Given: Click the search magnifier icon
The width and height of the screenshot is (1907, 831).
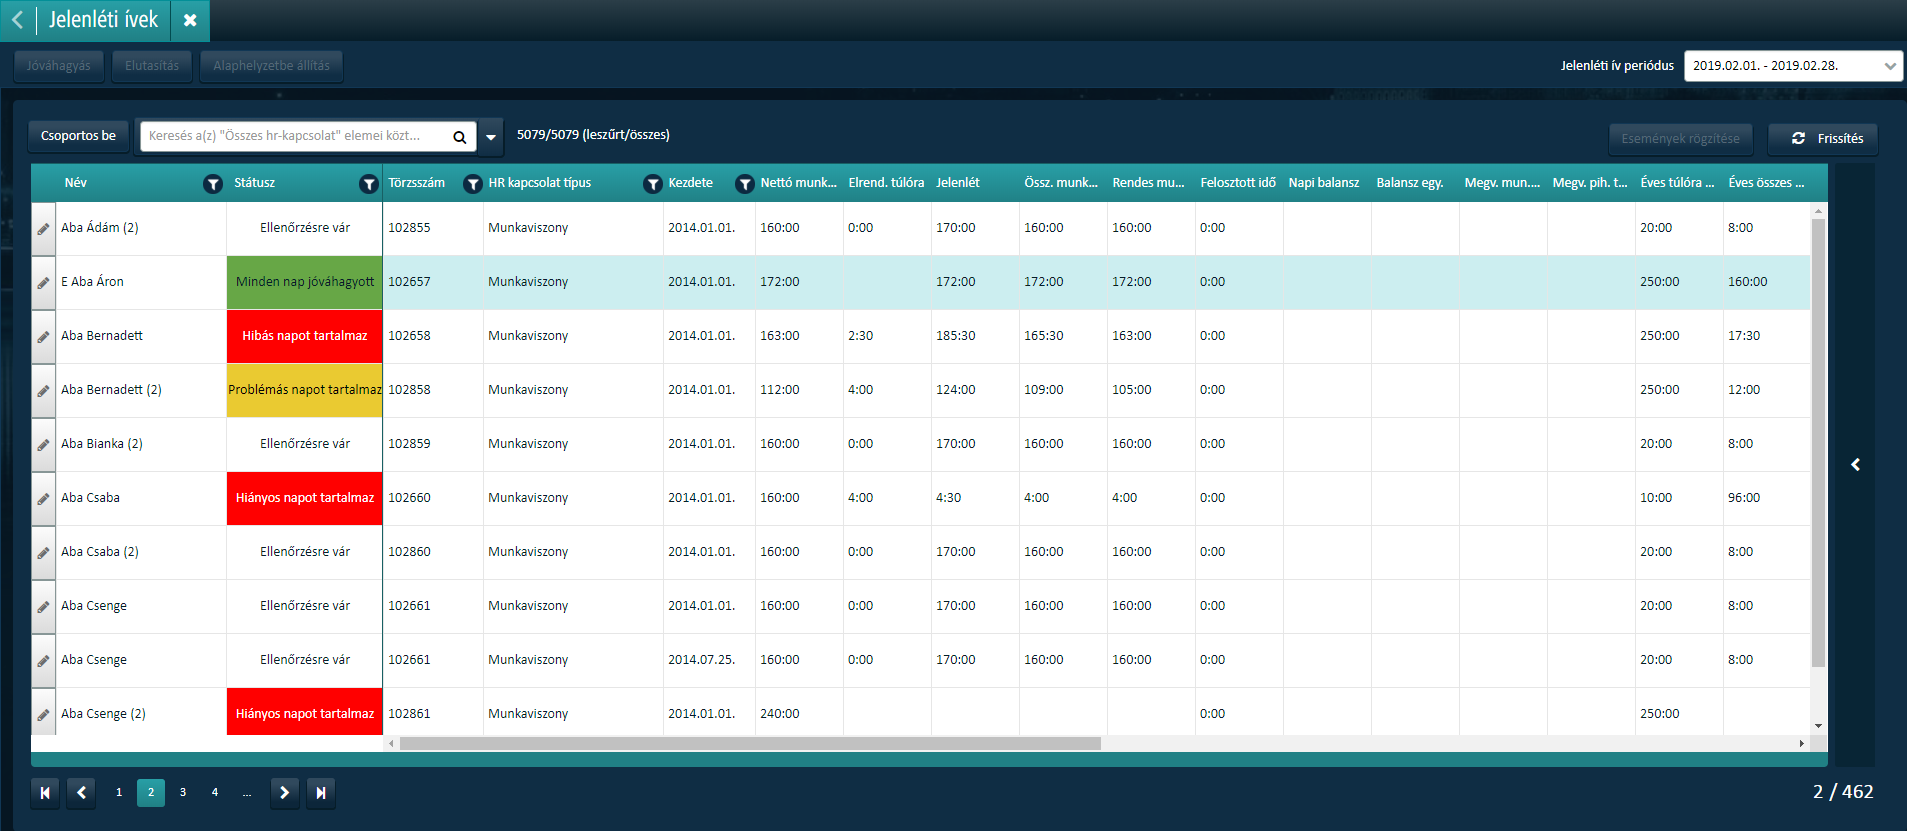Looking at the screenshot, I should click(459, 137).
